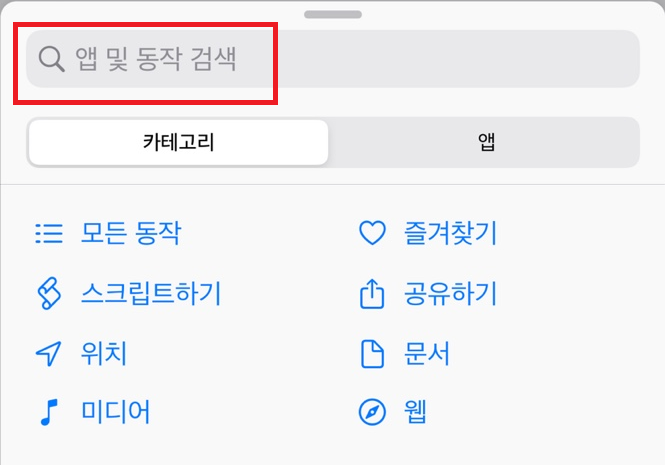
Task: Tap the 문서 document icon
Action: point(372,353)
